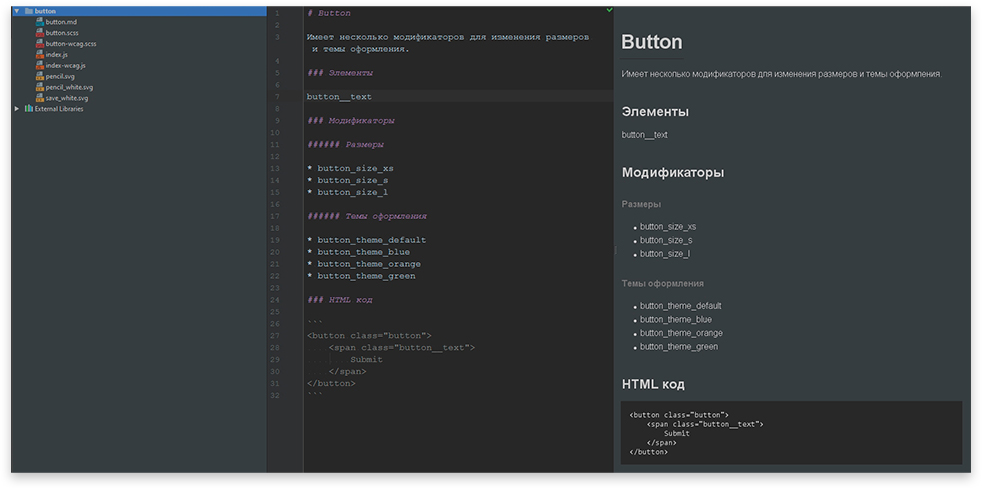Click '###### Темы оформления' heading in editor
The width and height of the screenshot is (983, 490).
pos(367,216)
